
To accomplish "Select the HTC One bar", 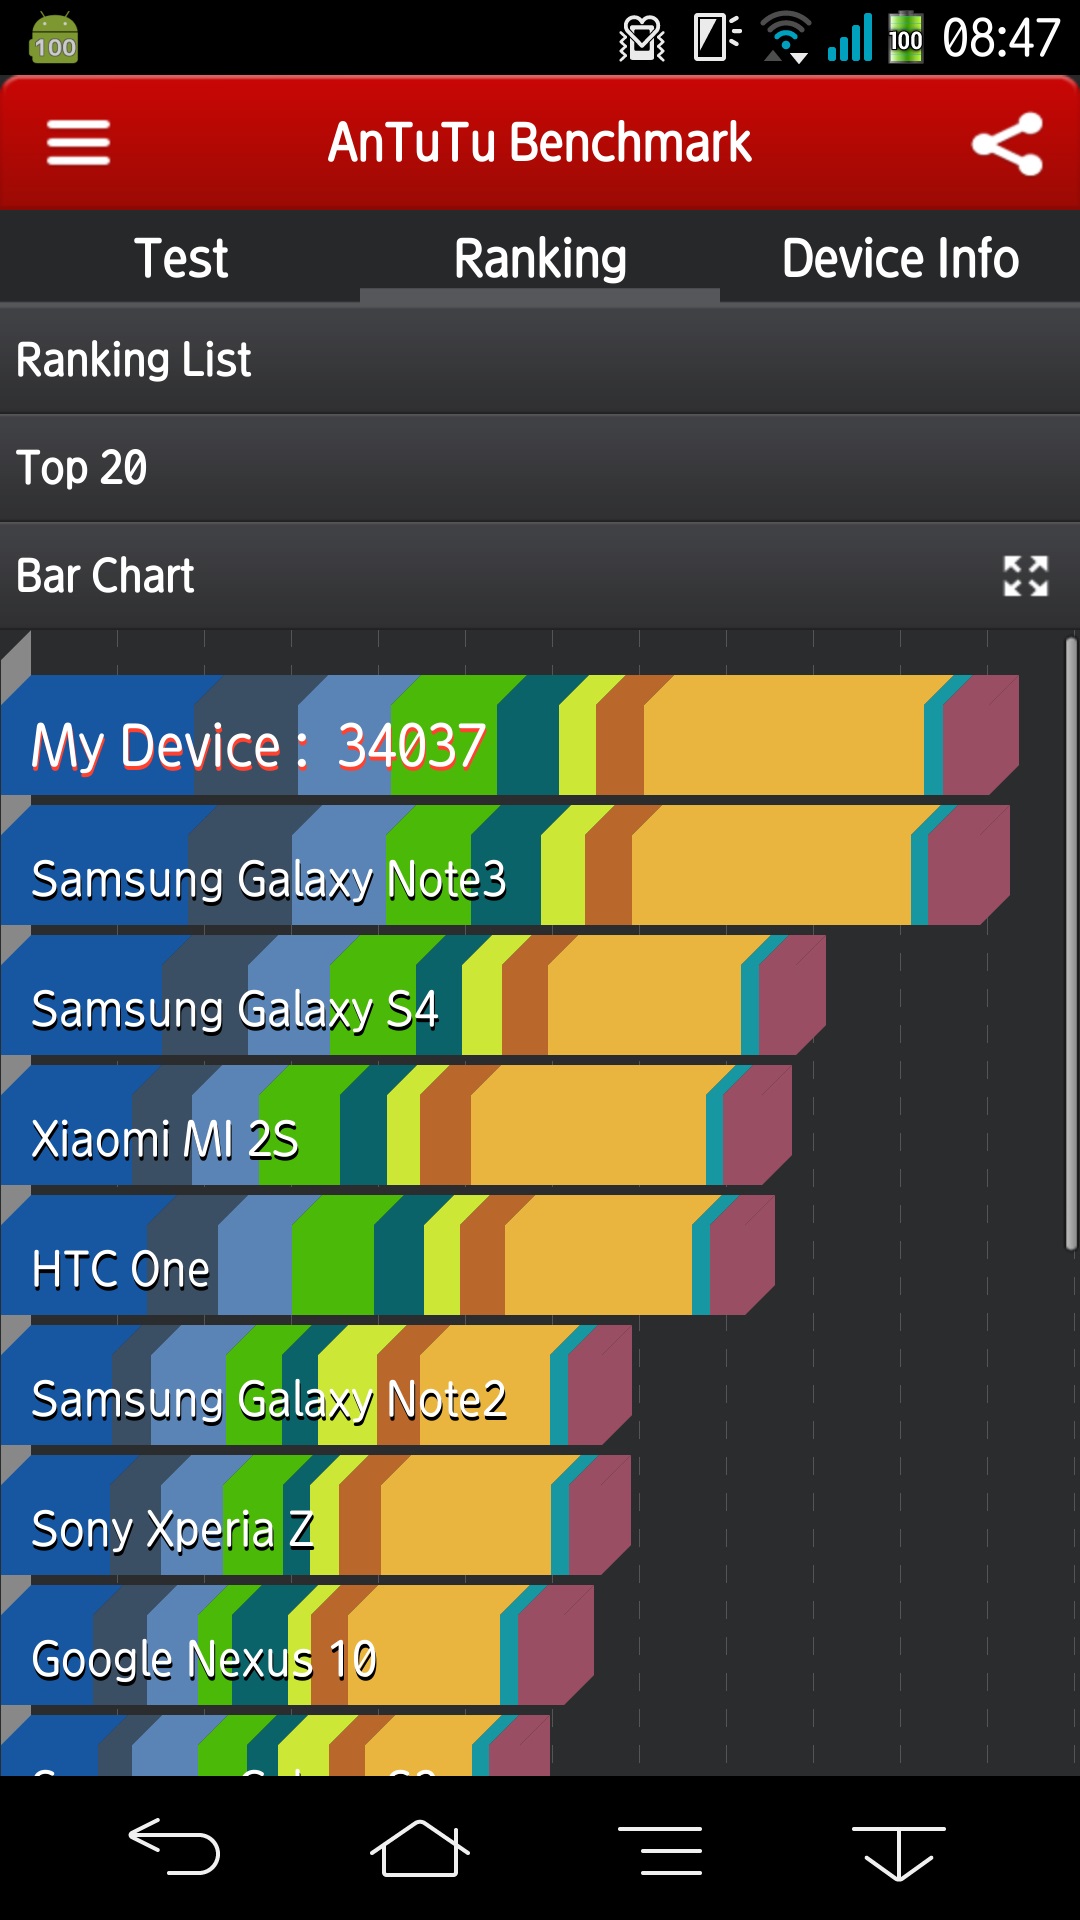I will (388, 1255).
